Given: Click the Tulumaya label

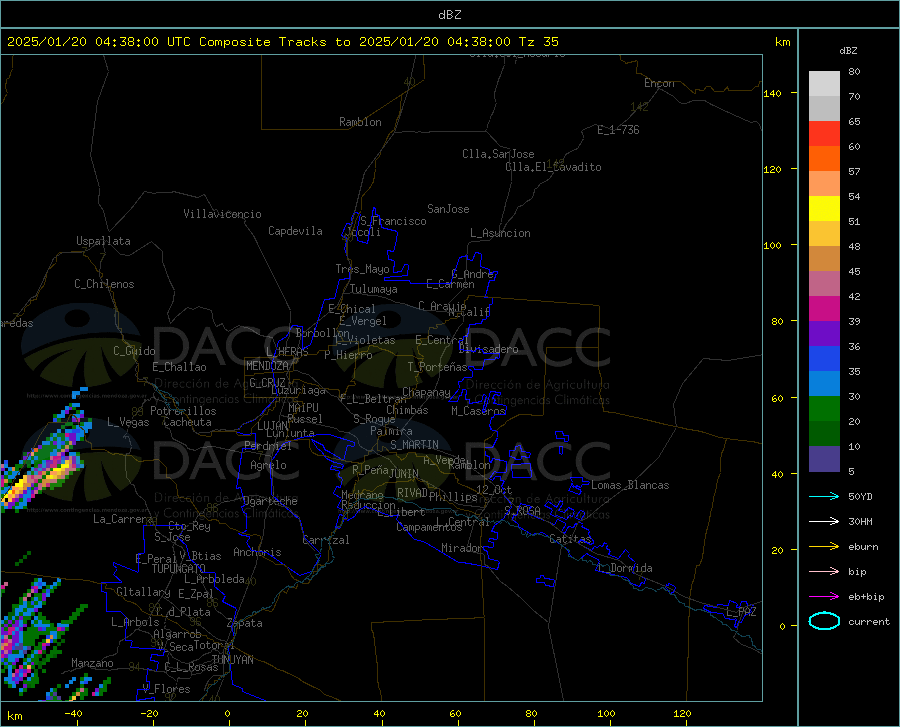Looking at the screenshot, I should click(374, 289).
